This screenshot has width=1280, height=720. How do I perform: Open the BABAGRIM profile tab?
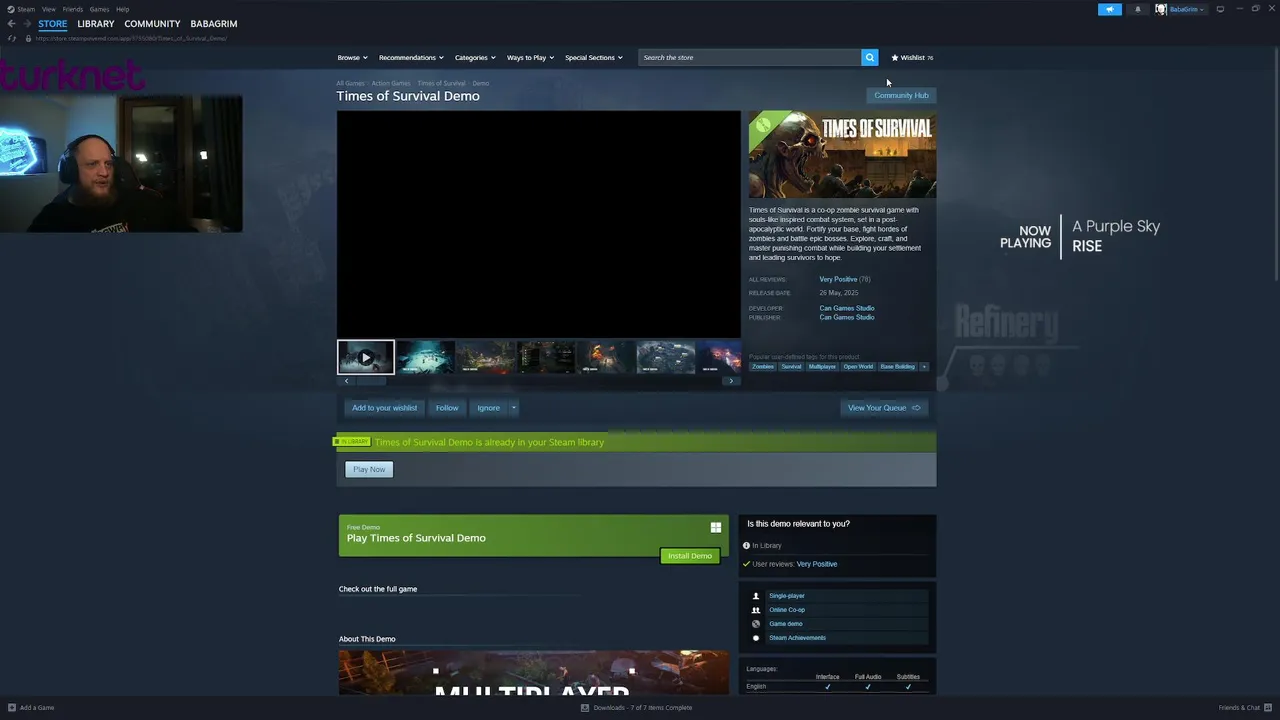214,24
